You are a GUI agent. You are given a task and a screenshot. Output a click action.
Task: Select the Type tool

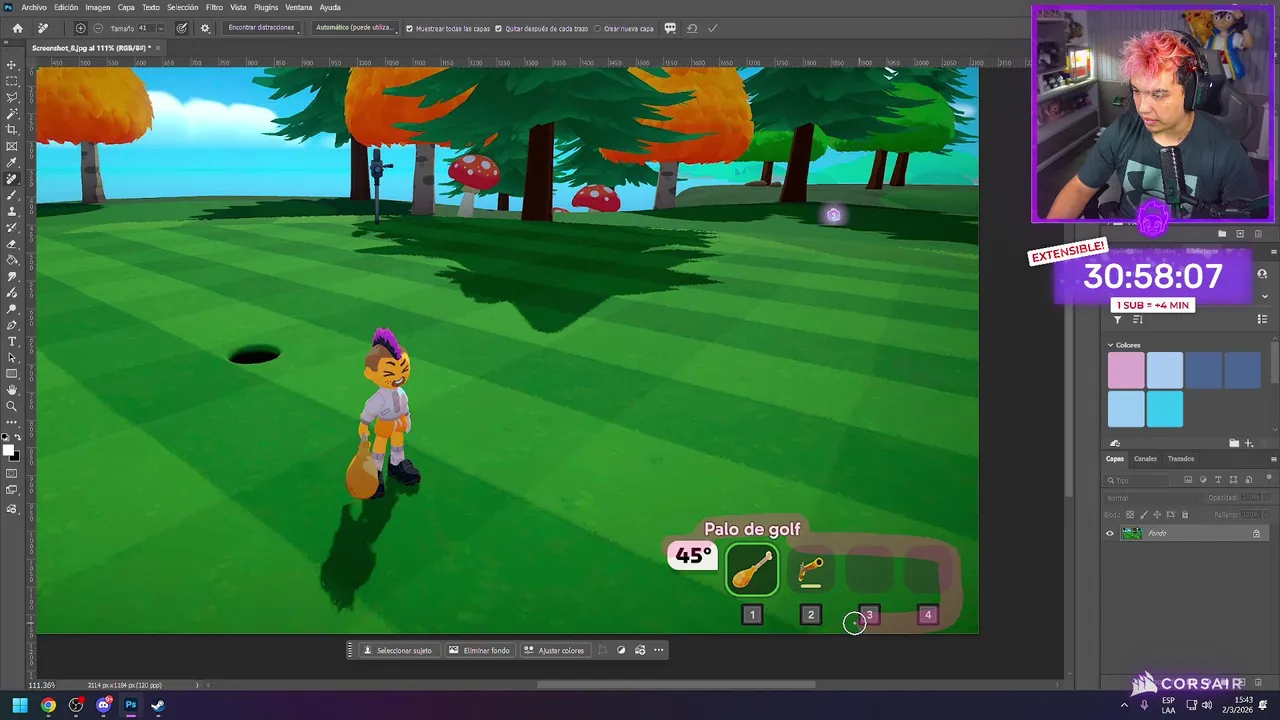click(12, 342)
